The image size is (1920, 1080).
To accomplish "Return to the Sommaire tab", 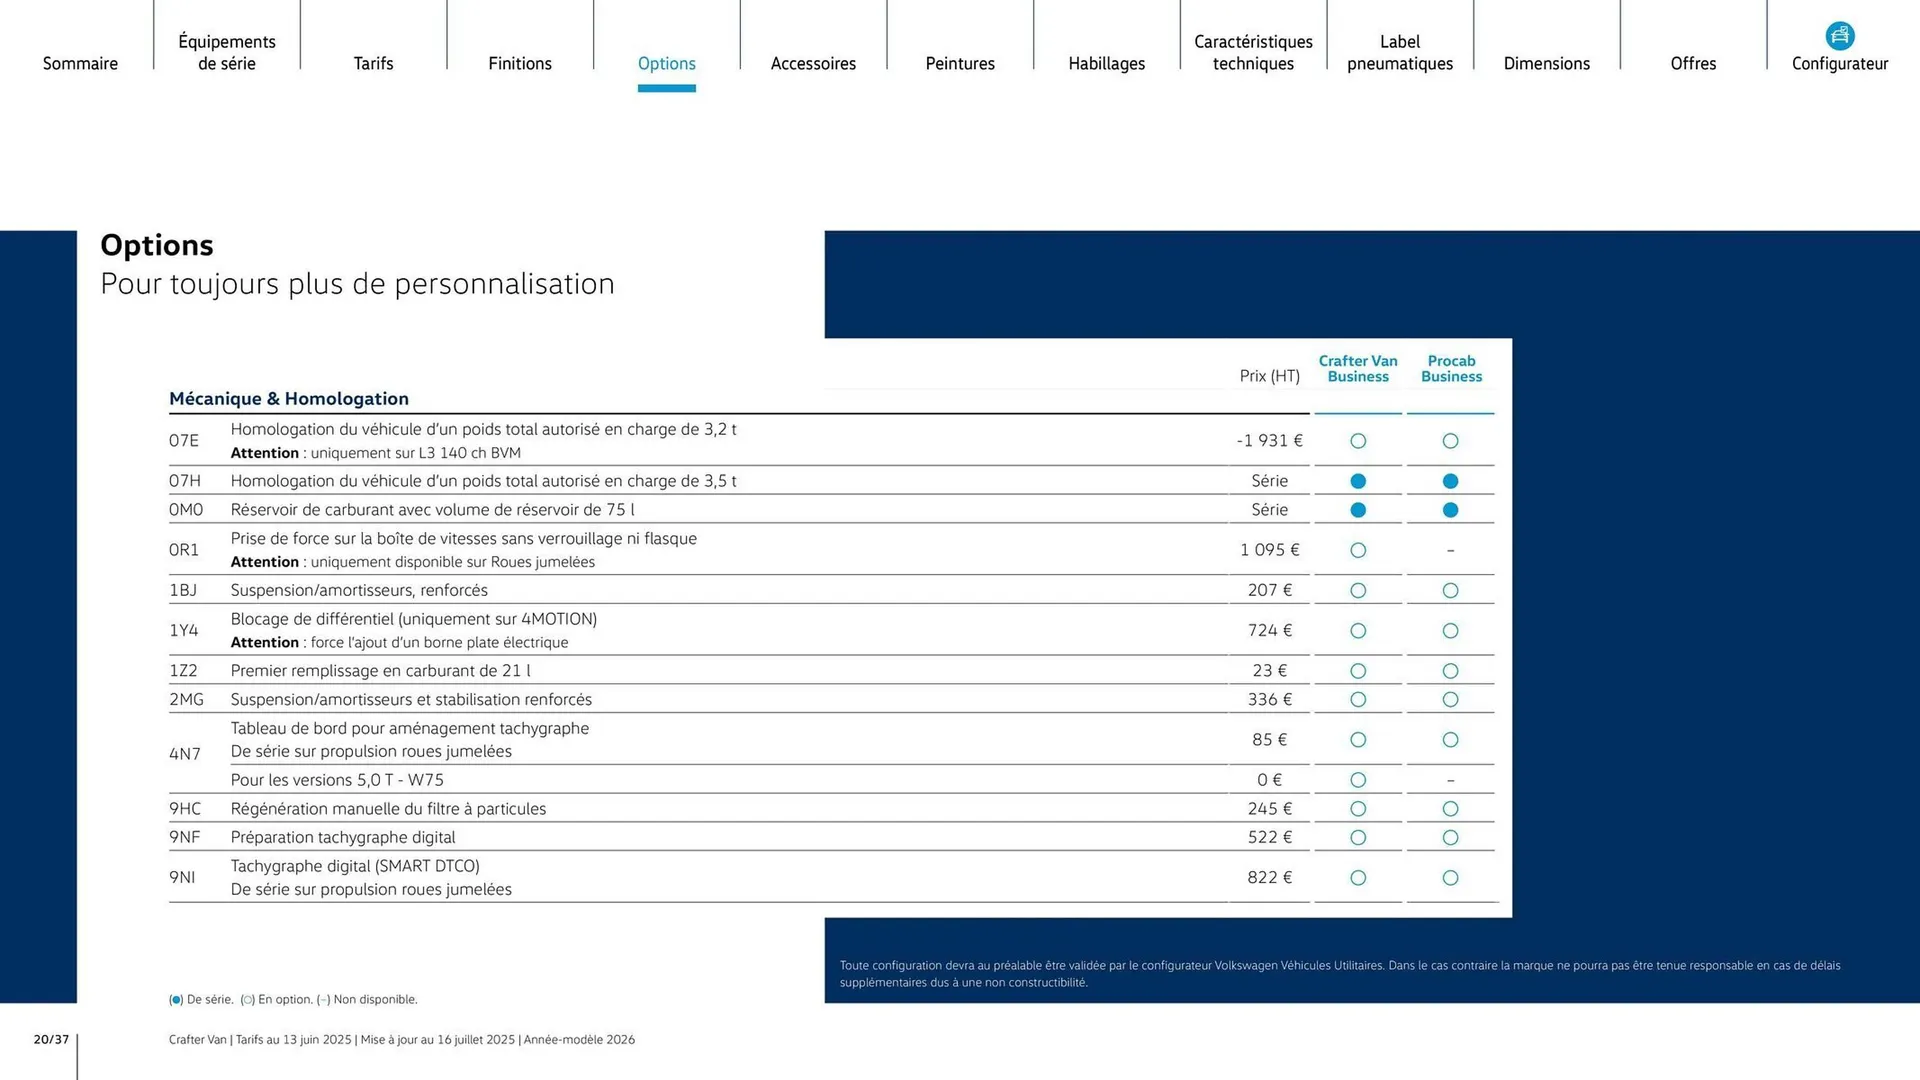I will (80, 63).
